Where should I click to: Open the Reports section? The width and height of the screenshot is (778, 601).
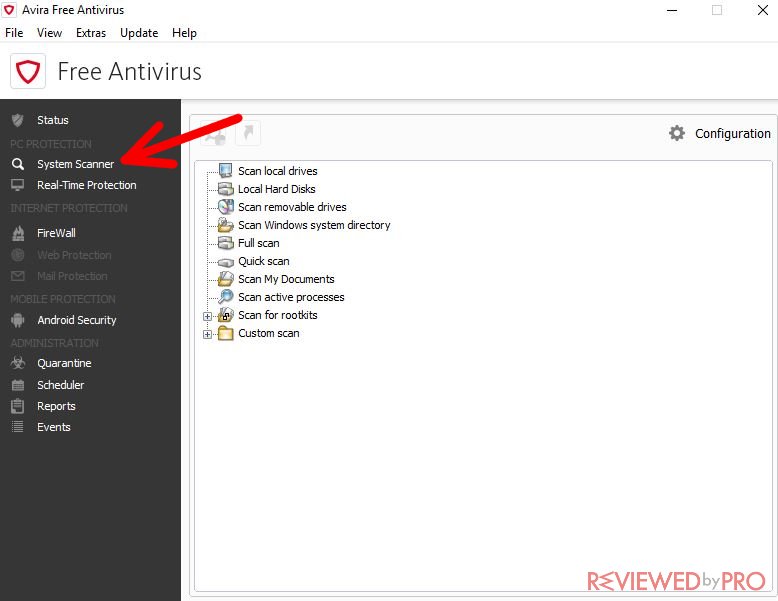(56, 406)
